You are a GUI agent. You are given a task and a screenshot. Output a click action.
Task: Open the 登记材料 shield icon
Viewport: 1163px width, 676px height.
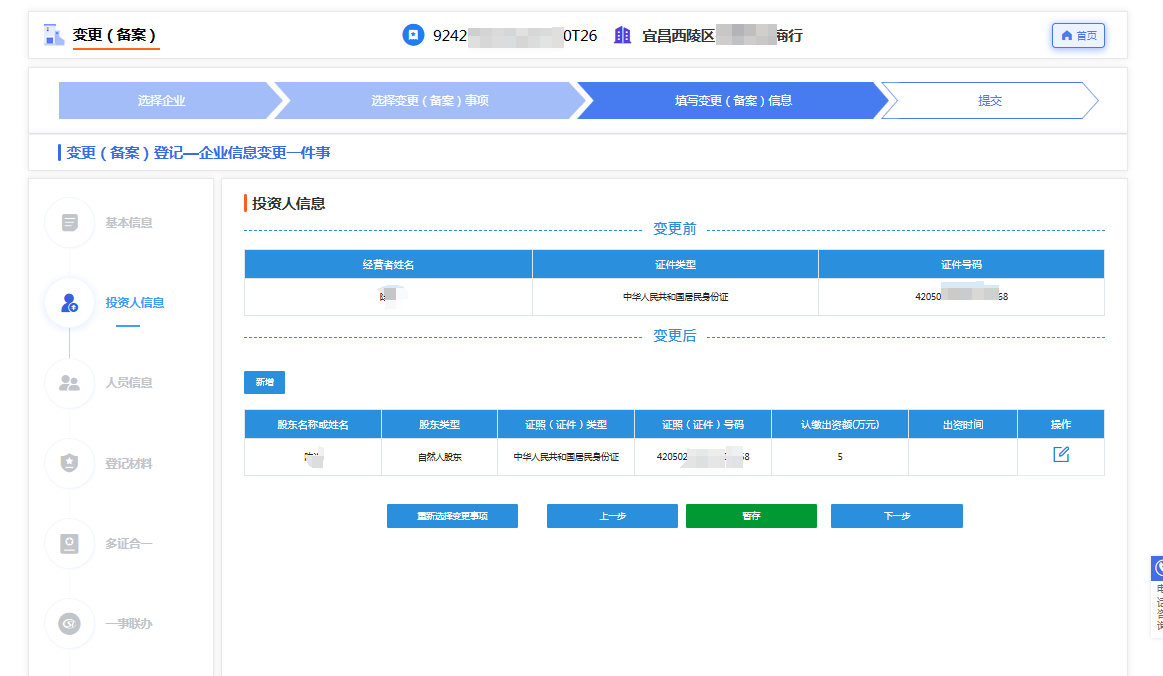click(69, 464)
